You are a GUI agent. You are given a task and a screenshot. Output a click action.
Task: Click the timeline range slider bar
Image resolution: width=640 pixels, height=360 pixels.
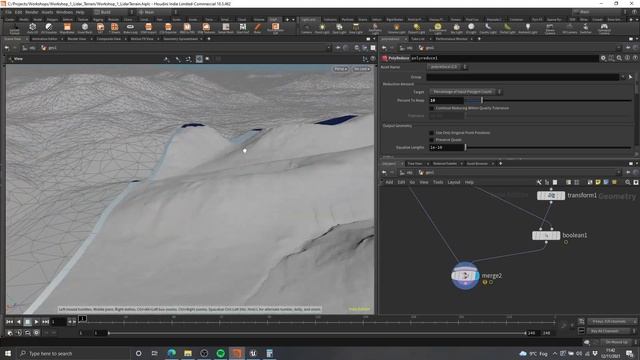click(x=317, y=333)
